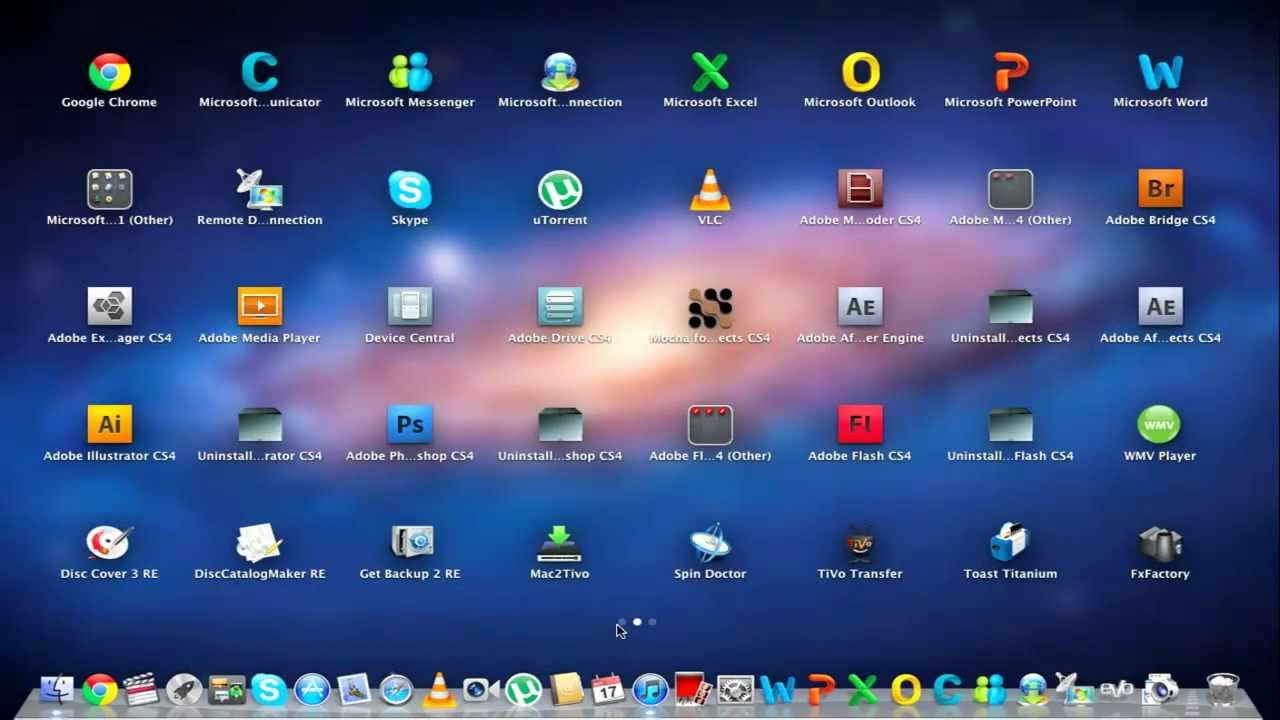Viewport: 1280px width, 720px height.
Task: Click Microsoft Outlook in the Dock
Action: (905, 690)
